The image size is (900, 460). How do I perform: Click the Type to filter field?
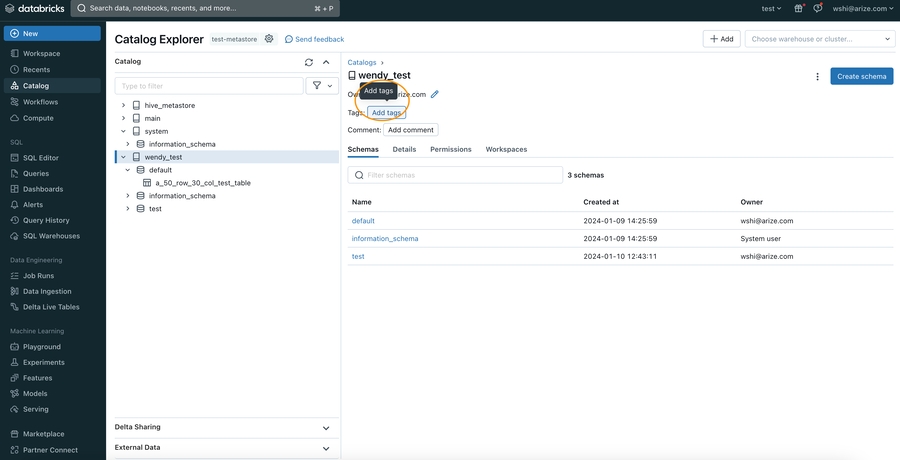pos(209,86)
